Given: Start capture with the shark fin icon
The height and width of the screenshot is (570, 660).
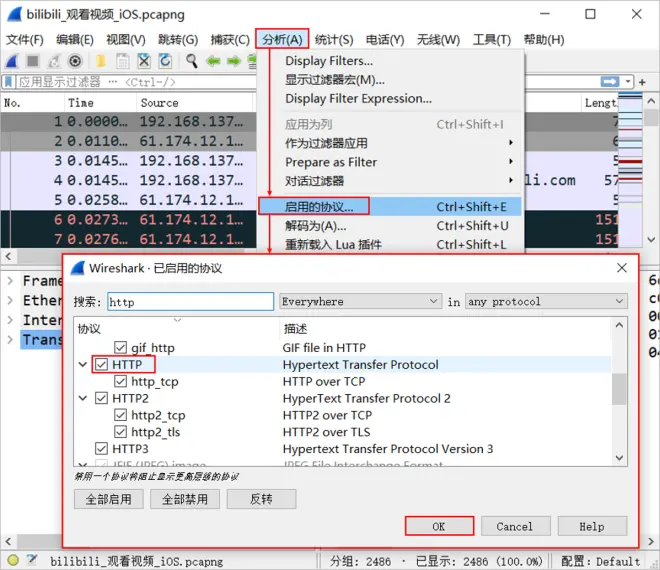Looking at the screenshot, I should click(12, 61).
